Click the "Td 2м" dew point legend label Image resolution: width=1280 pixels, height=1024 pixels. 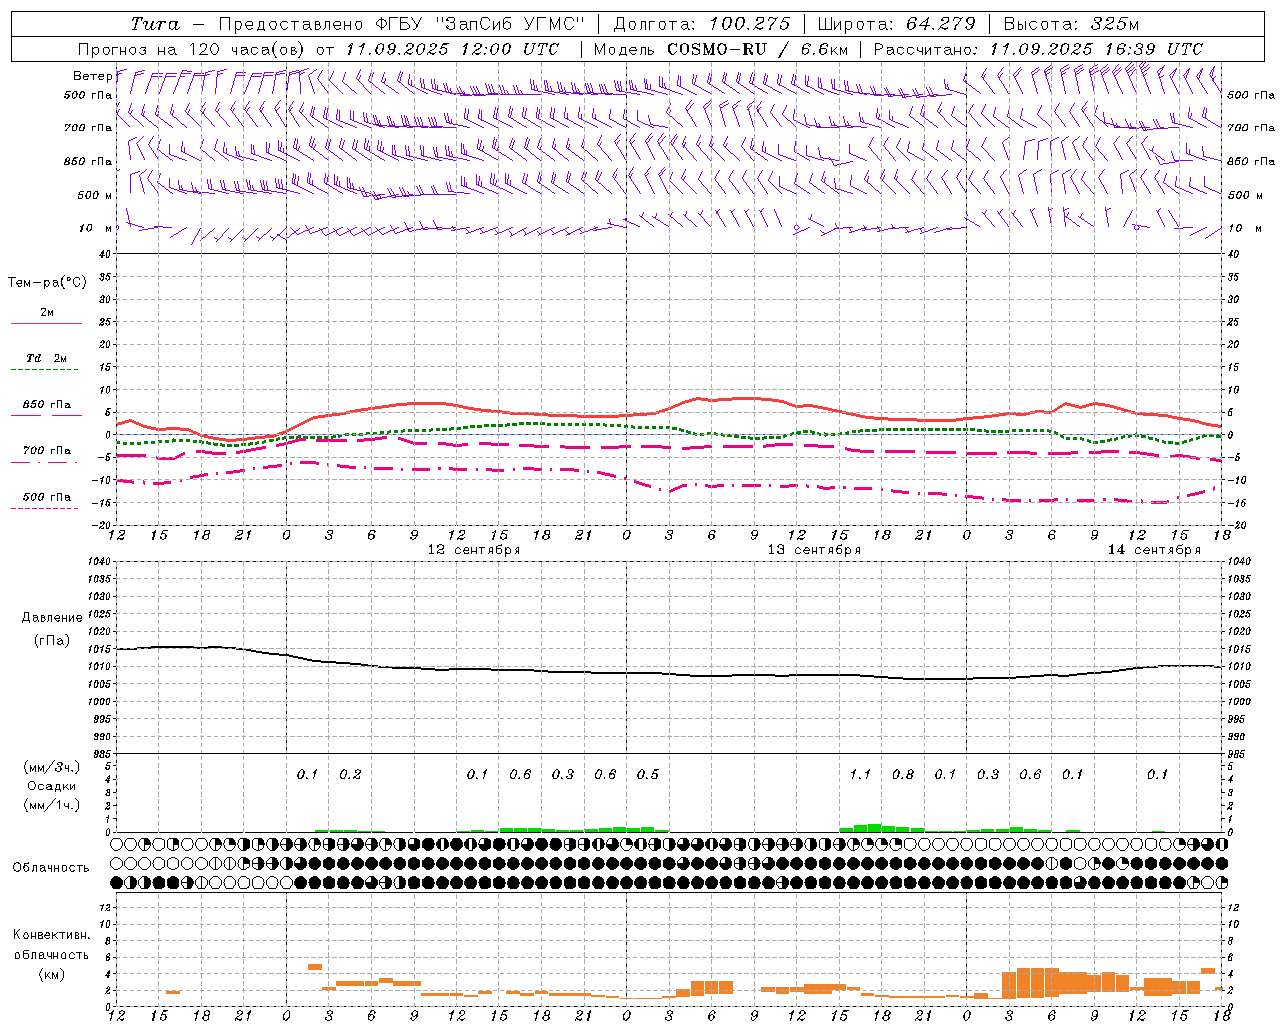47,358
